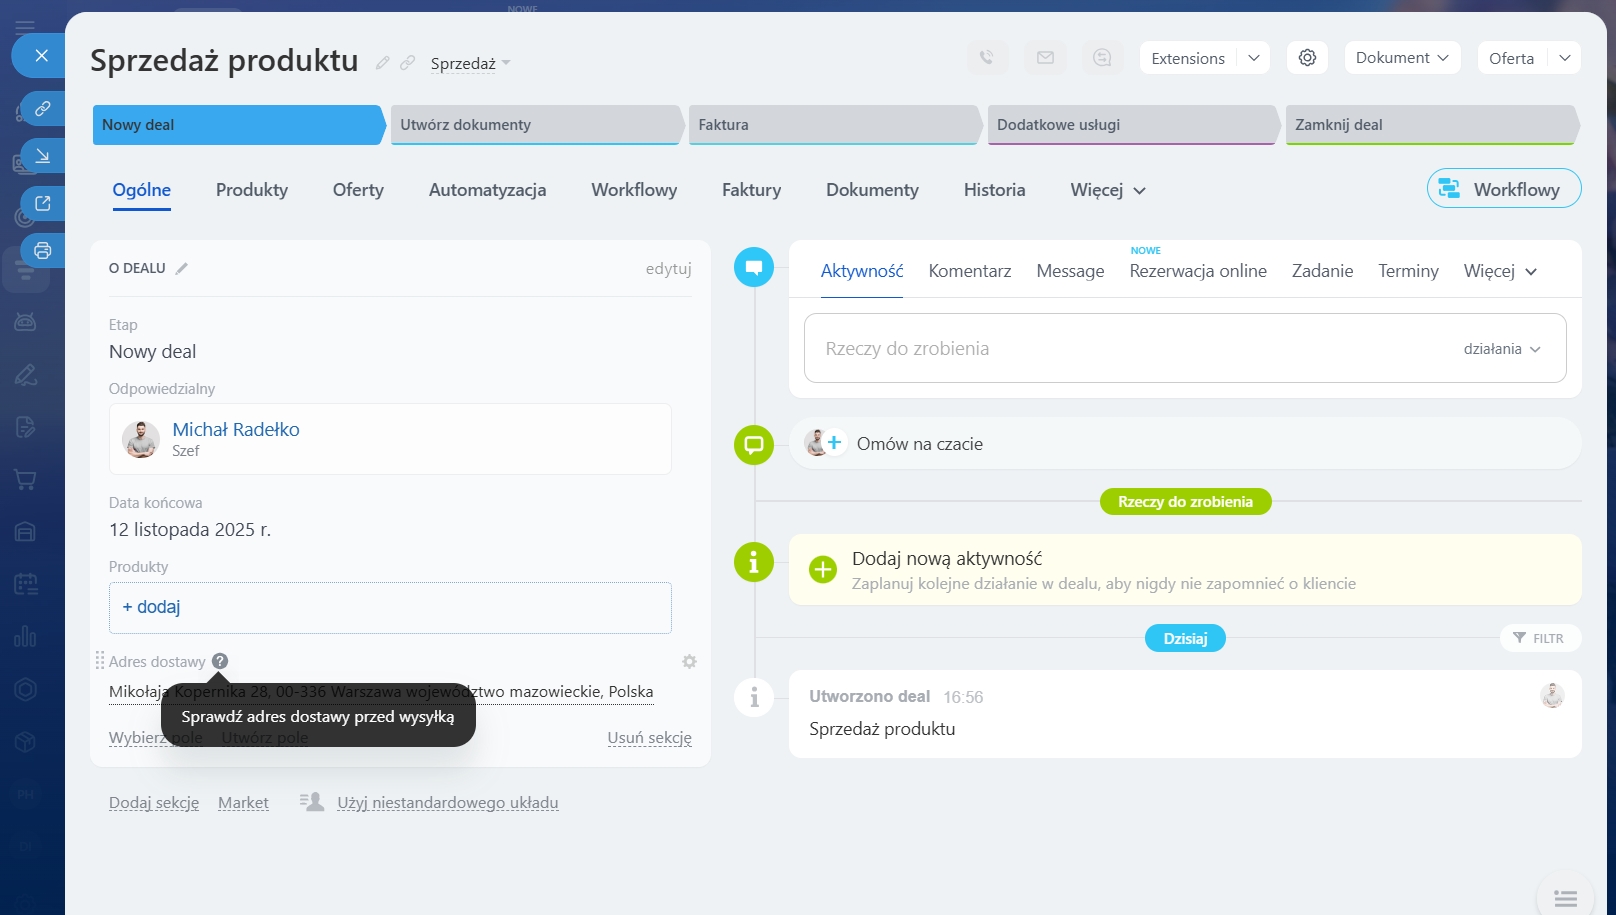The height and width of the screenshot is (915, 1616).
Task: Click the email envelope icon in header
Action: pyautogui.click(x=1045, y=58)
